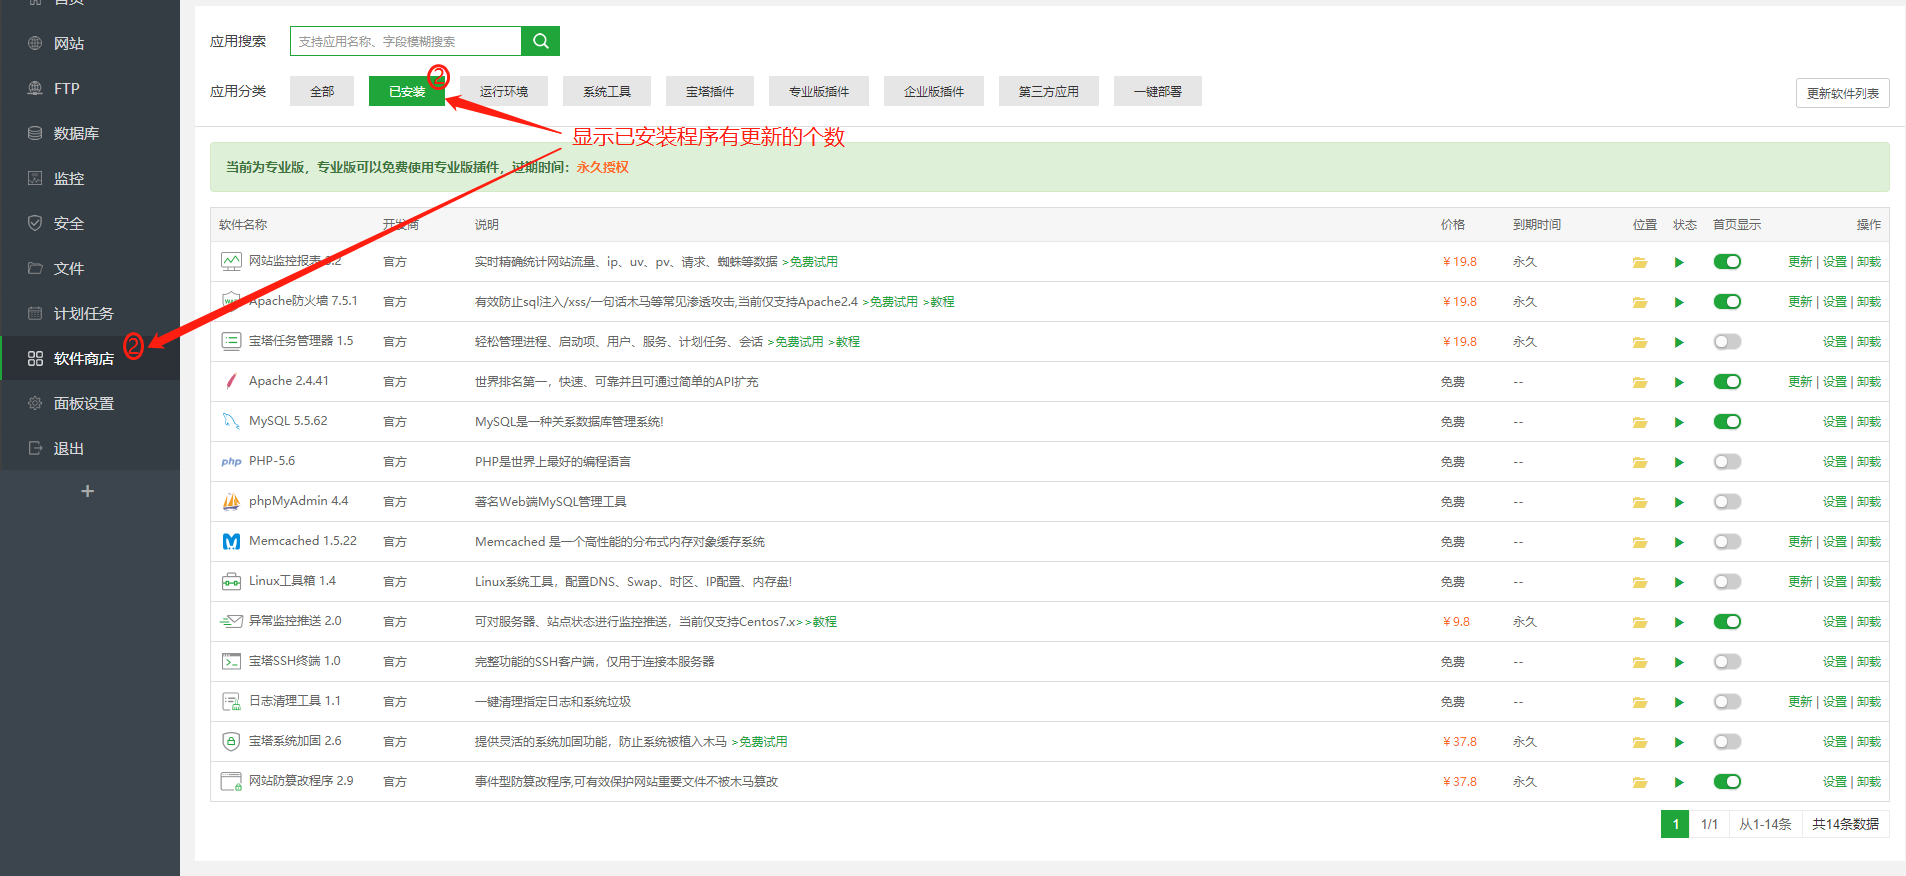Image resolution: width=1906 pixels, height=876 pixels.
Task: Click into the 应用搜索 search field
Action: pyautogui.click(x=406, y=41)
